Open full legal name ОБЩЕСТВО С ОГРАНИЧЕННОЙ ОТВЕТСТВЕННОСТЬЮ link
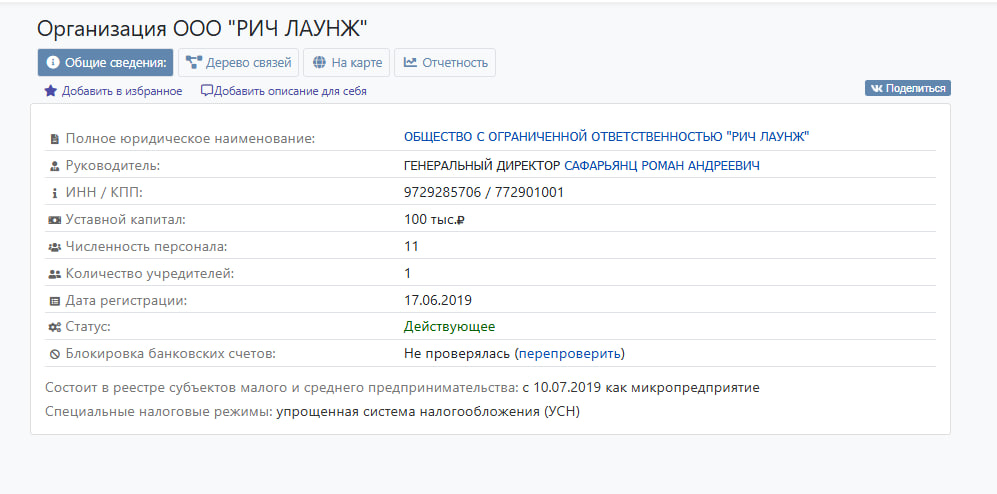The image size is (997, 494). 606,137
